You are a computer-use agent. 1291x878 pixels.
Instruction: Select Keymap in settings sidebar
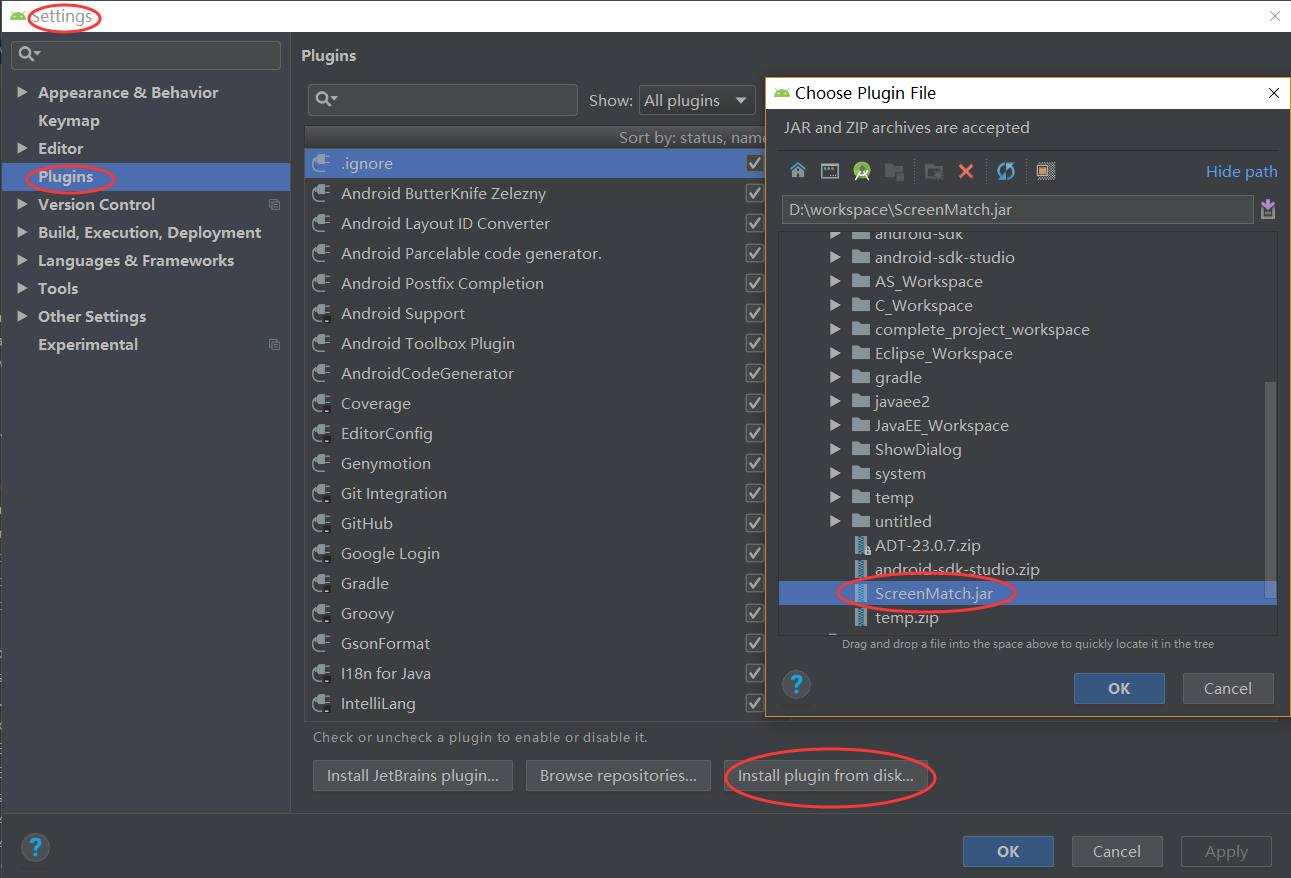point(69,120)
